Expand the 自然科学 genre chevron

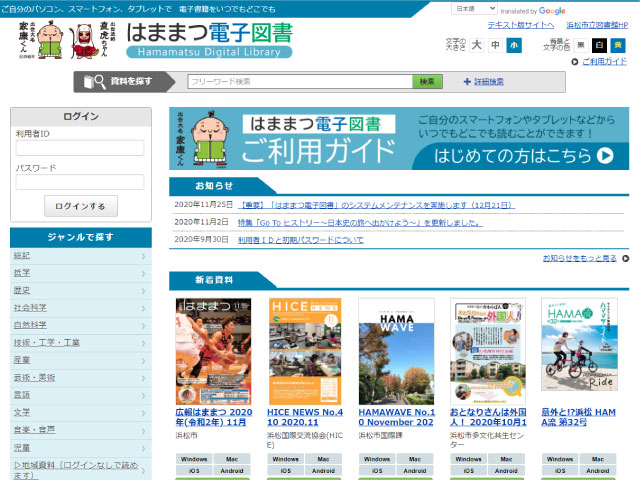click(x=144, y=326)
